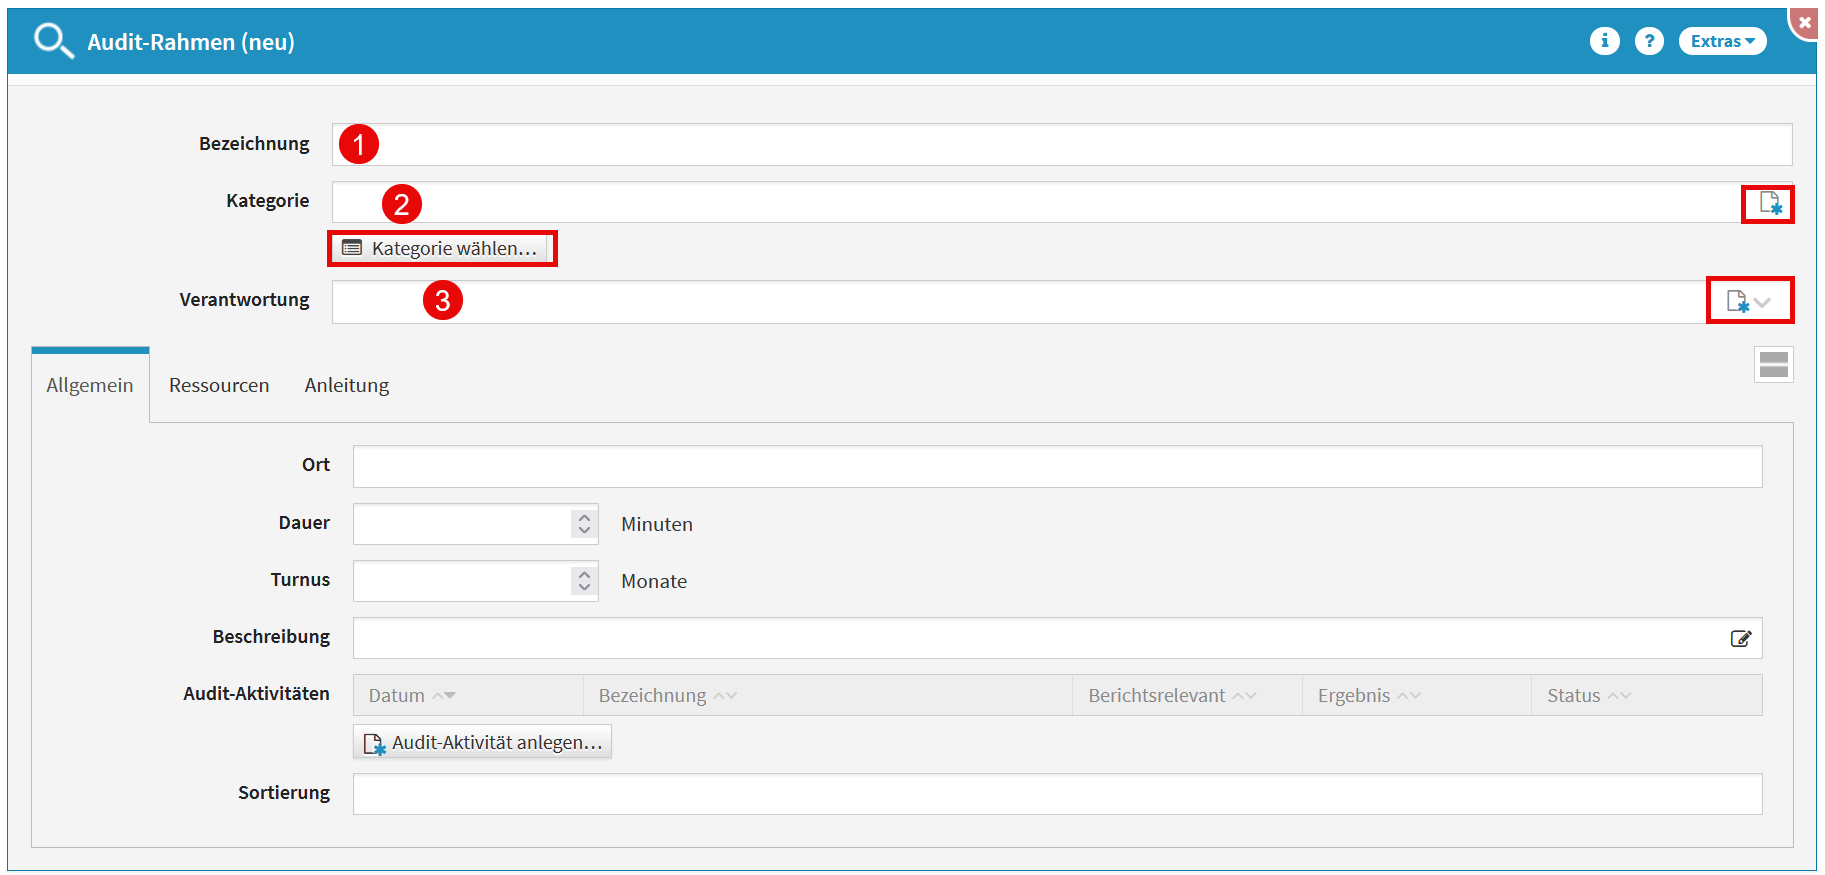Viewport: 1825px width, 875px height.
Task: Open the help question mark icon
Action: click(x=1649, y=41)
